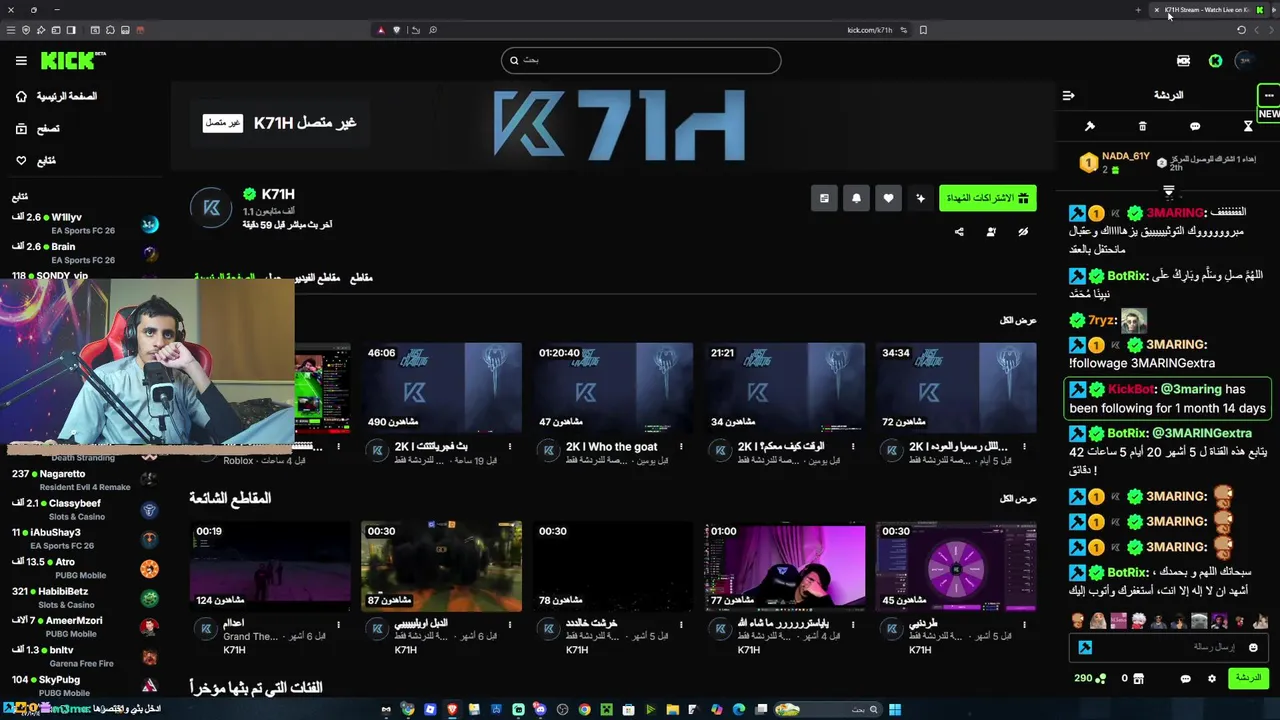The width and height of the screenshot is (1280, 720).
Task: Click the news card icon button
Action: [824, 198]
